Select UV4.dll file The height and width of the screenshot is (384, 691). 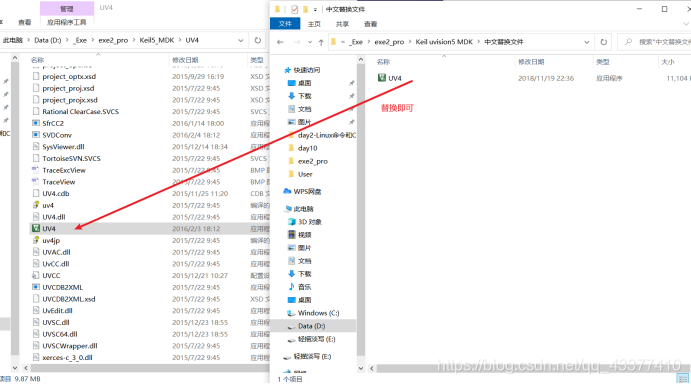54,217
